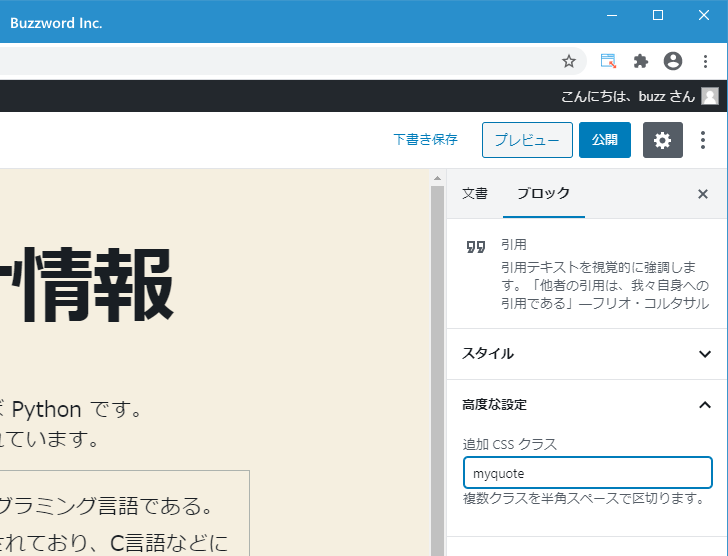This screenshot has height=556, width=728.
Task: Open the browser extensions puzzle icon
Action: click(x=641, y=61)
